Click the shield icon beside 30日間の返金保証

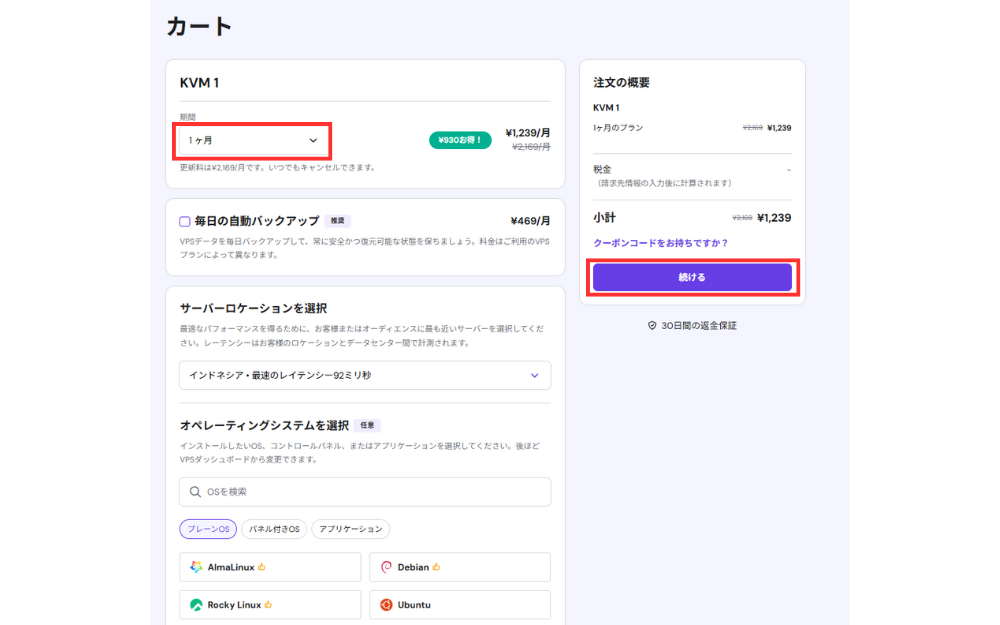tap(652, 325)
